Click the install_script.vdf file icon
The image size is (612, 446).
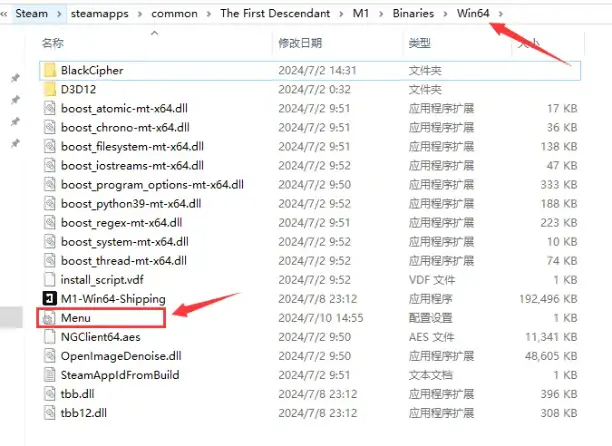click(x=50, y=280)
